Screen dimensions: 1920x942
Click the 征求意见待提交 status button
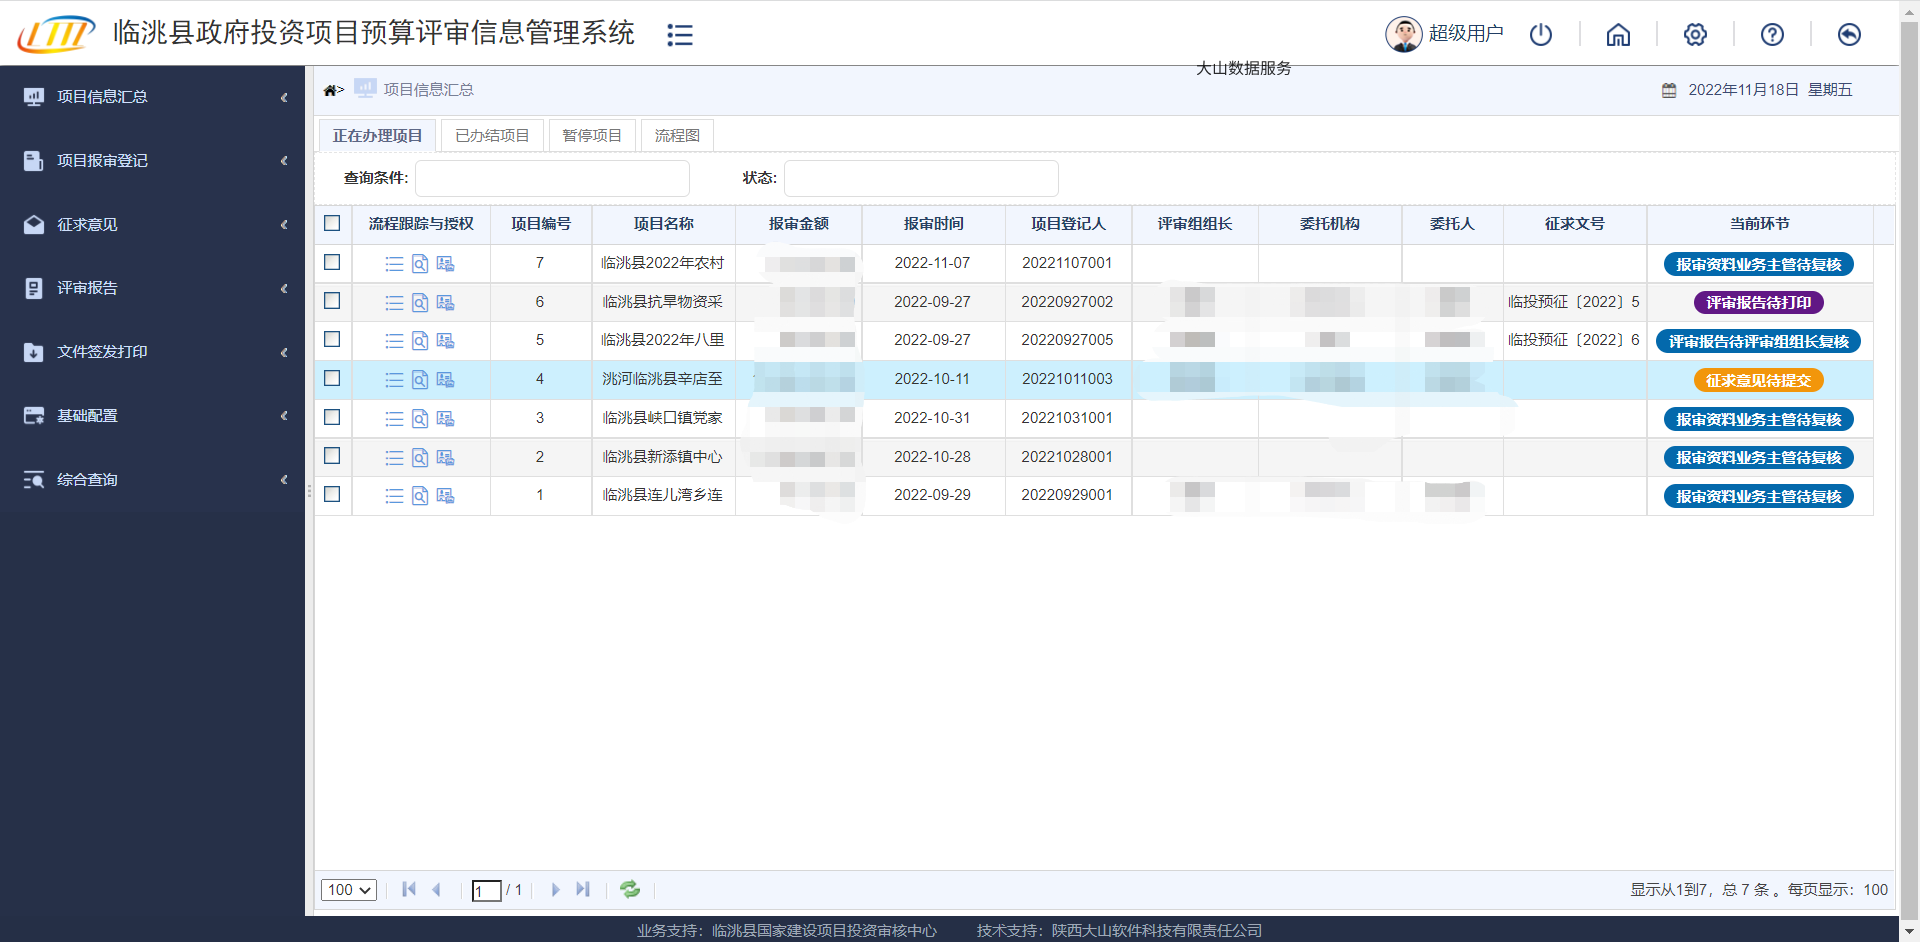1758,381
